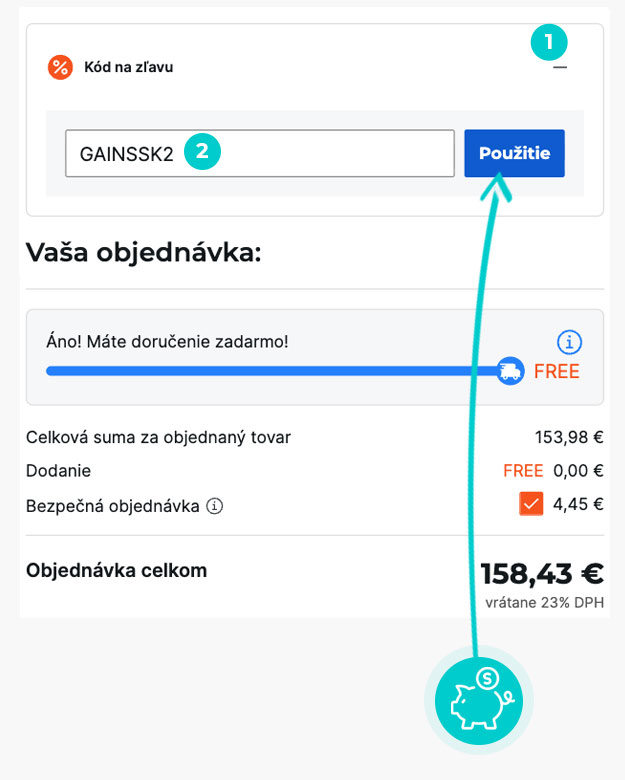The image size is (625, 780).
Task: Click the info icon beside Bezpečná objednávka
Action: point(214,506)
